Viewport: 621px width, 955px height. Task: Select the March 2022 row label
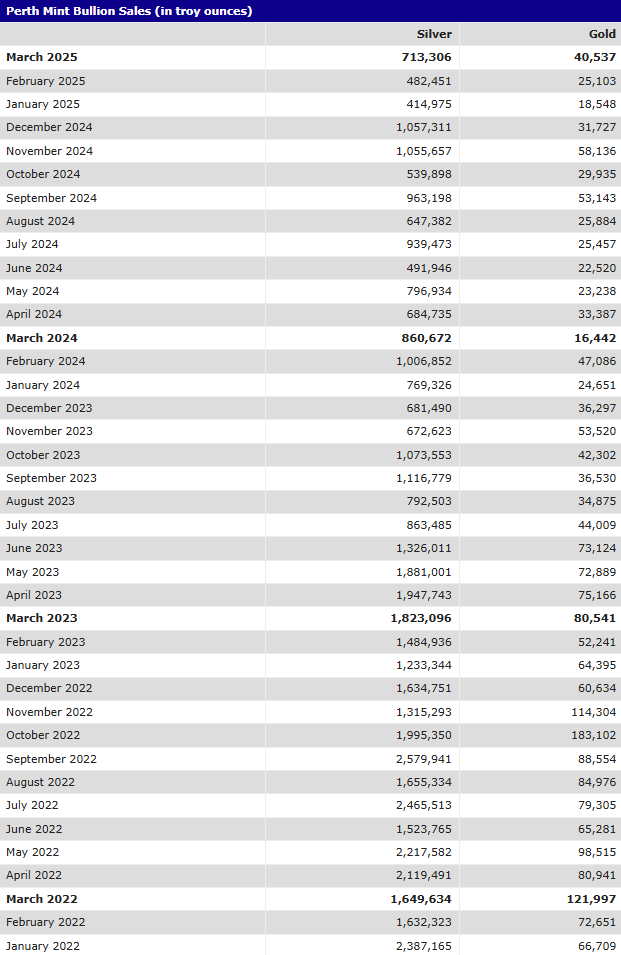[x=41, y=899]
